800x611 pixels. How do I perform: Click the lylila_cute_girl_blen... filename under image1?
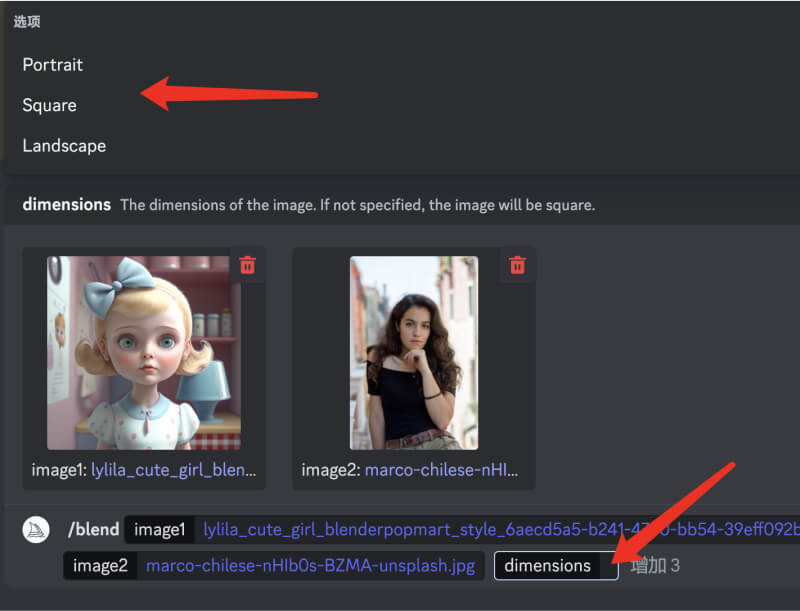174,470
